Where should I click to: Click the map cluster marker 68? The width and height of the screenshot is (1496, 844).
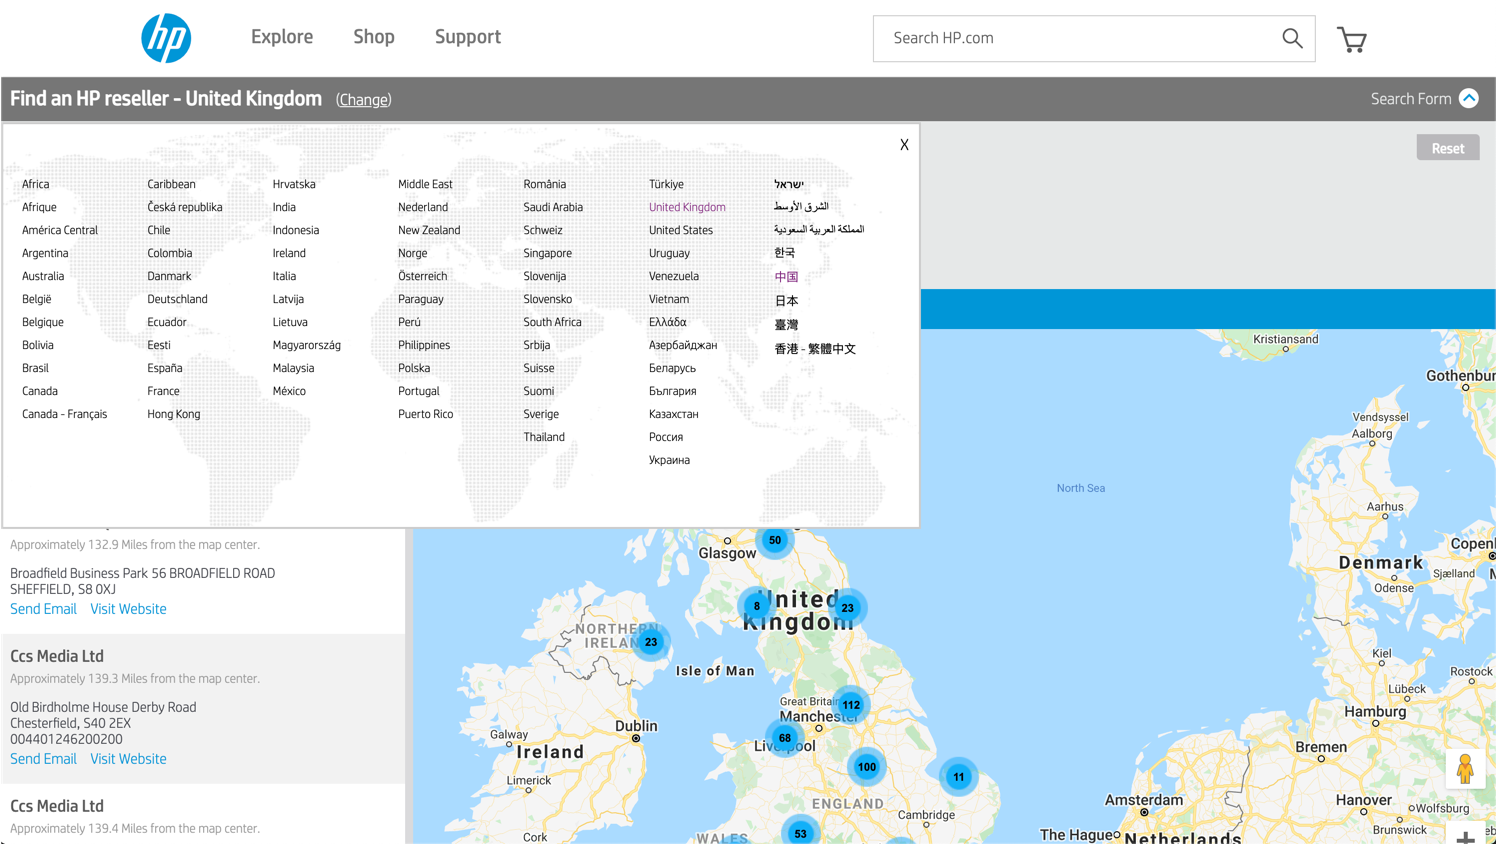click(785, 738)
